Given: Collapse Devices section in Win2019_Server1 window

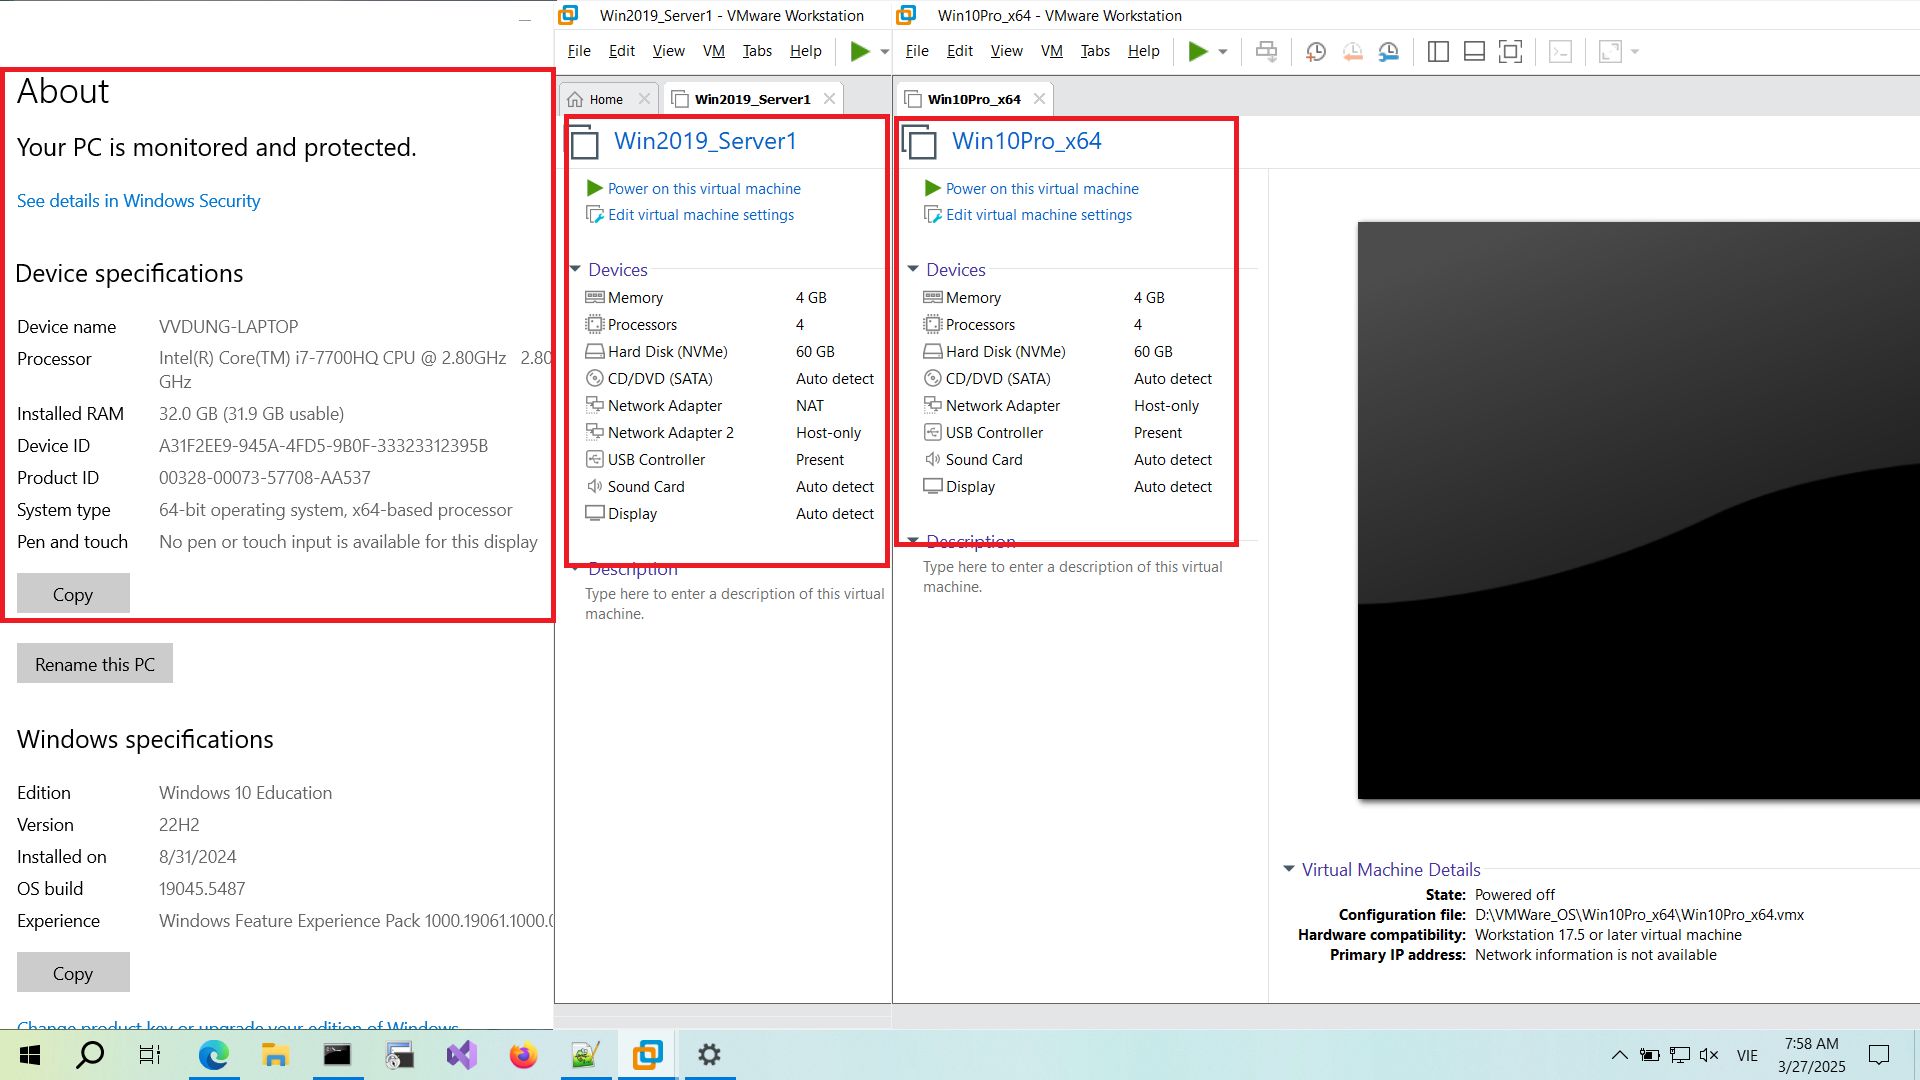Looking at the screenshot, I should [x=575, y=269].
